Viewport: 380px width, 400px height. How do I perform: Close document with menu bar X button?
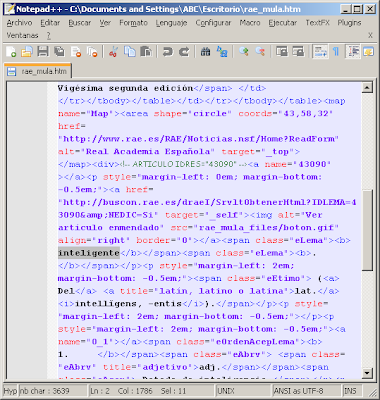click(x=370, y=35)
